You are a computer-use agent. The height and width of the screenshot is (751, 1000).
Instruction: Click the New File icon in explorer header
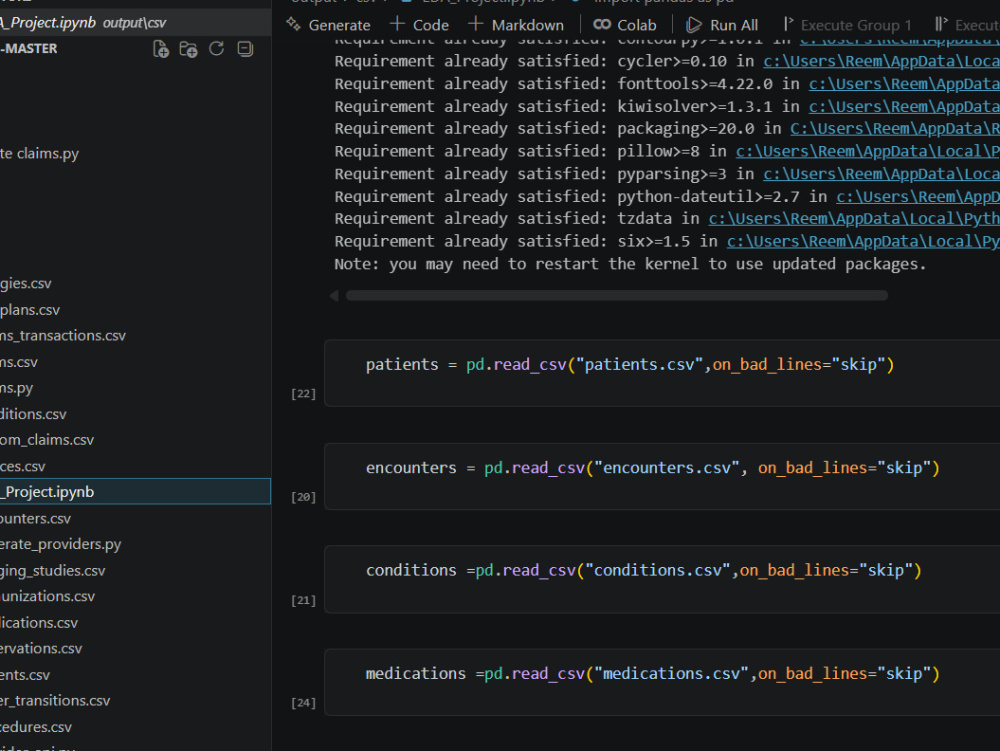click(161, 49)
